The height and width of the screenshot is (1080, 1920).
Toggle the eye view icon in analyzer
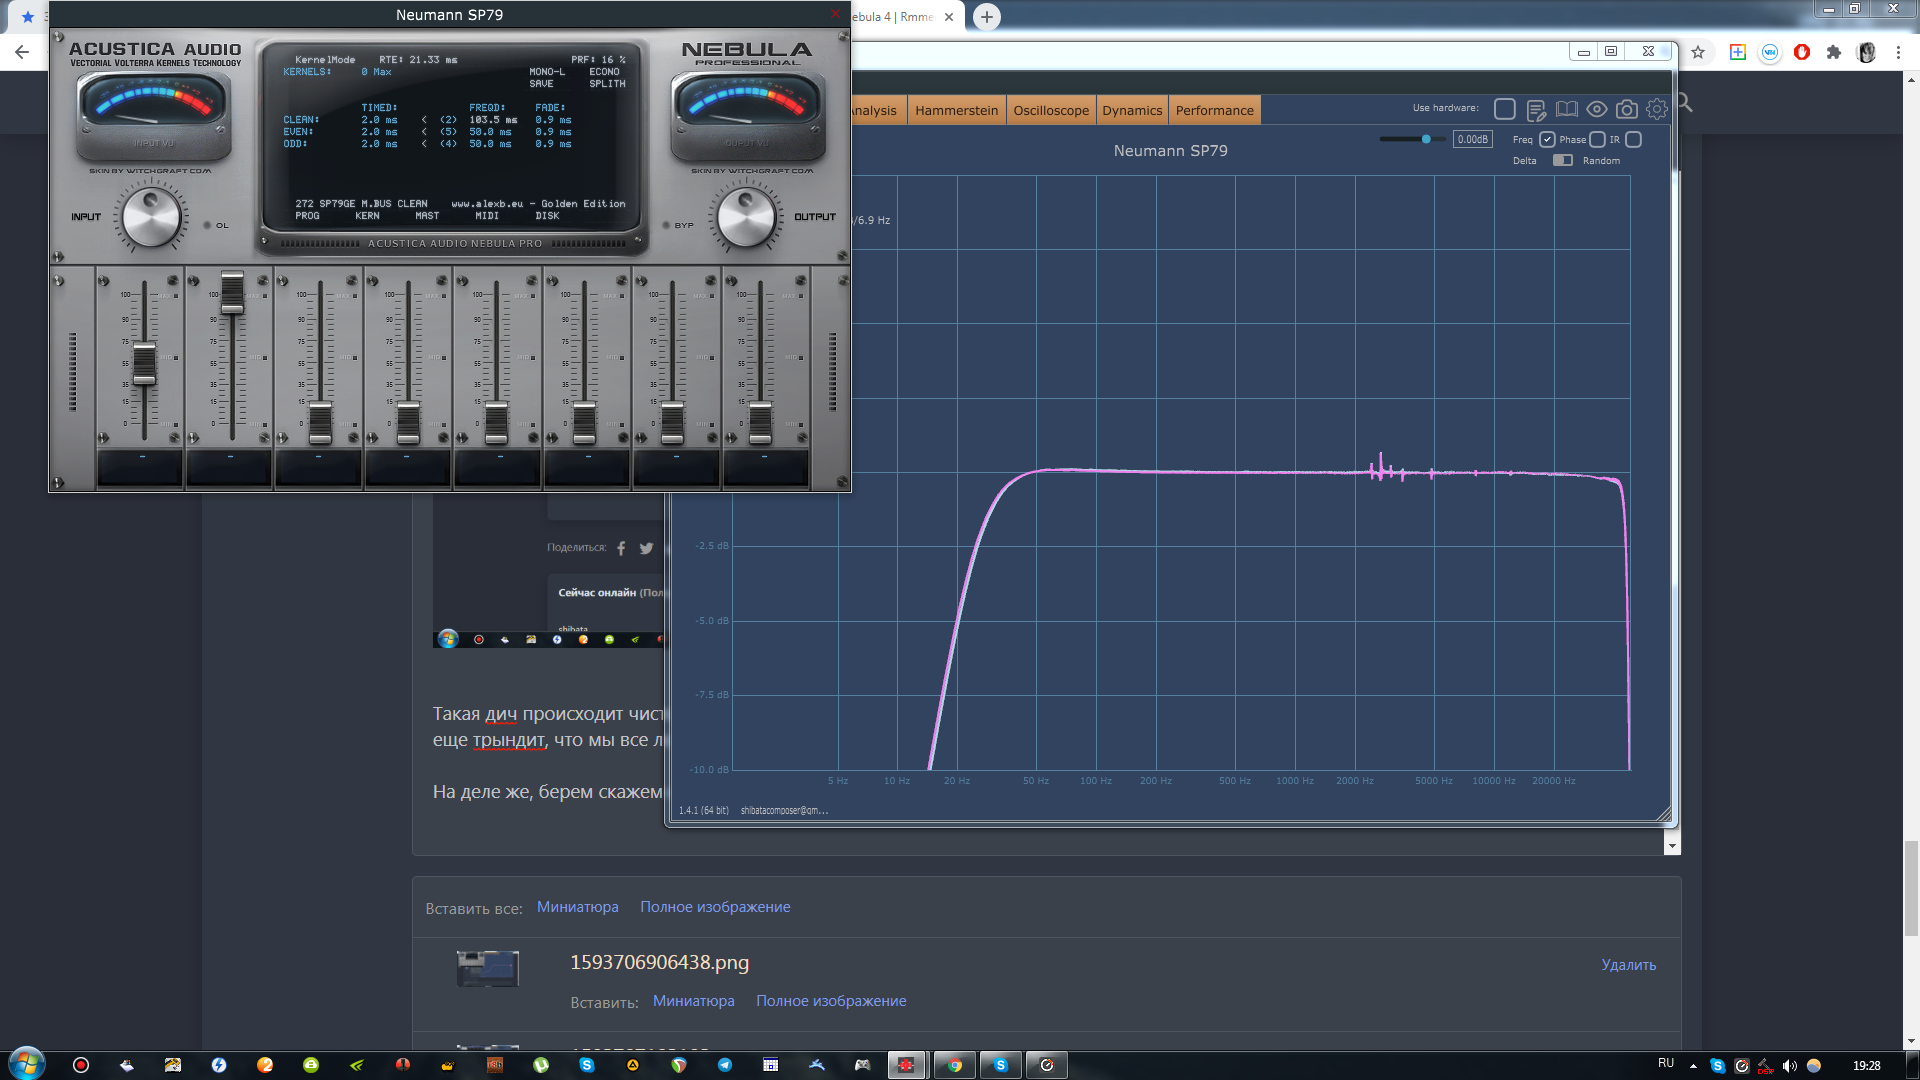(1597, 110)
